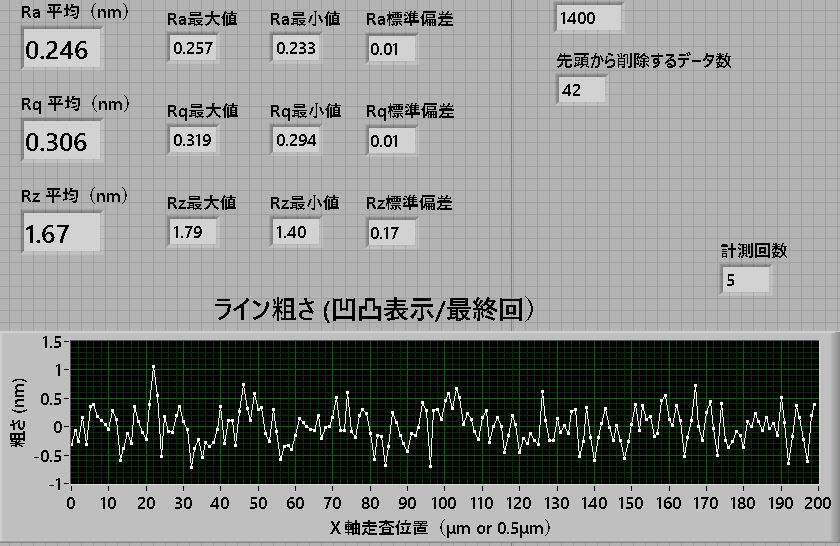Select the Rz最大値 field showing 1.79

(193, 232)
